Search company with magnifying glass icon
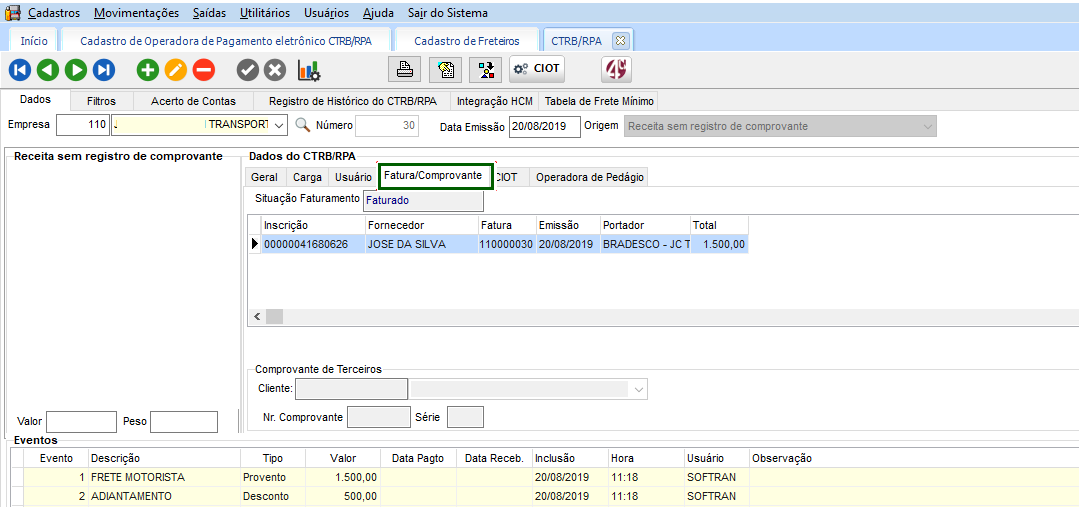1079x507 pixels. tap(303, 126)
